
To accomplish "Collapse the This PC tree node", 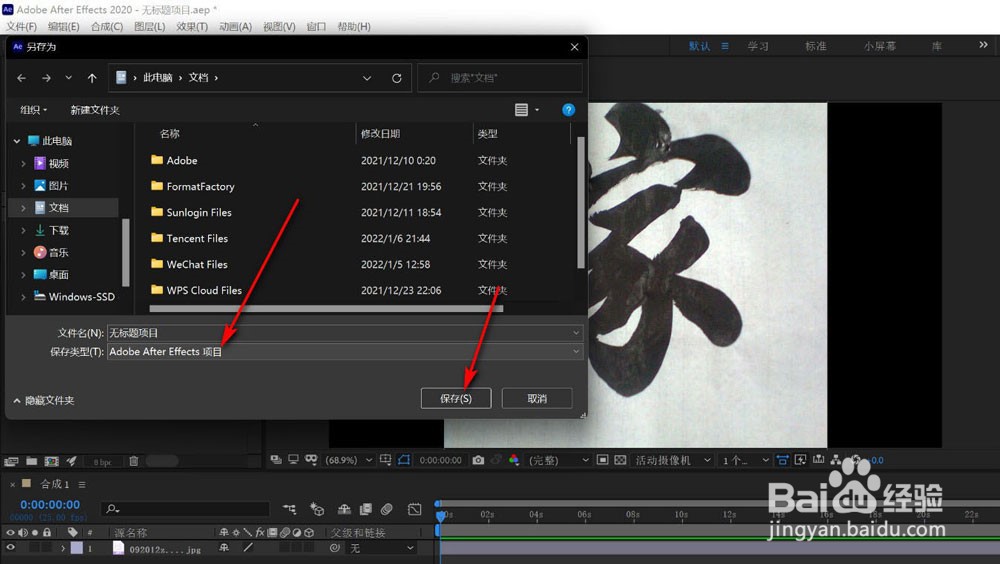I will [17, 141].
